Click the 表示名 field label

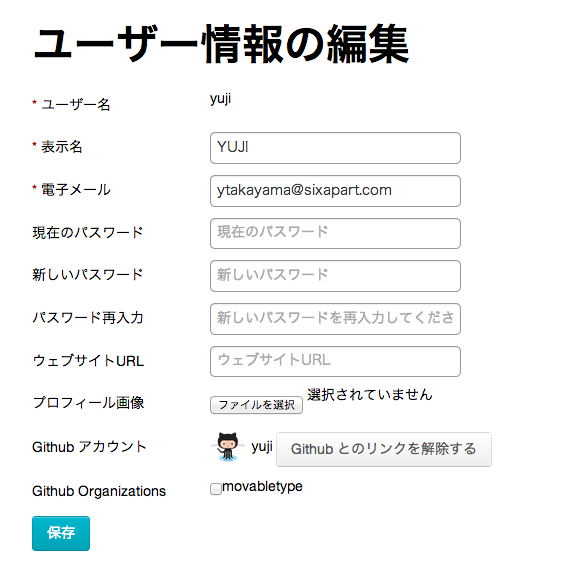(x=61, y=147)
